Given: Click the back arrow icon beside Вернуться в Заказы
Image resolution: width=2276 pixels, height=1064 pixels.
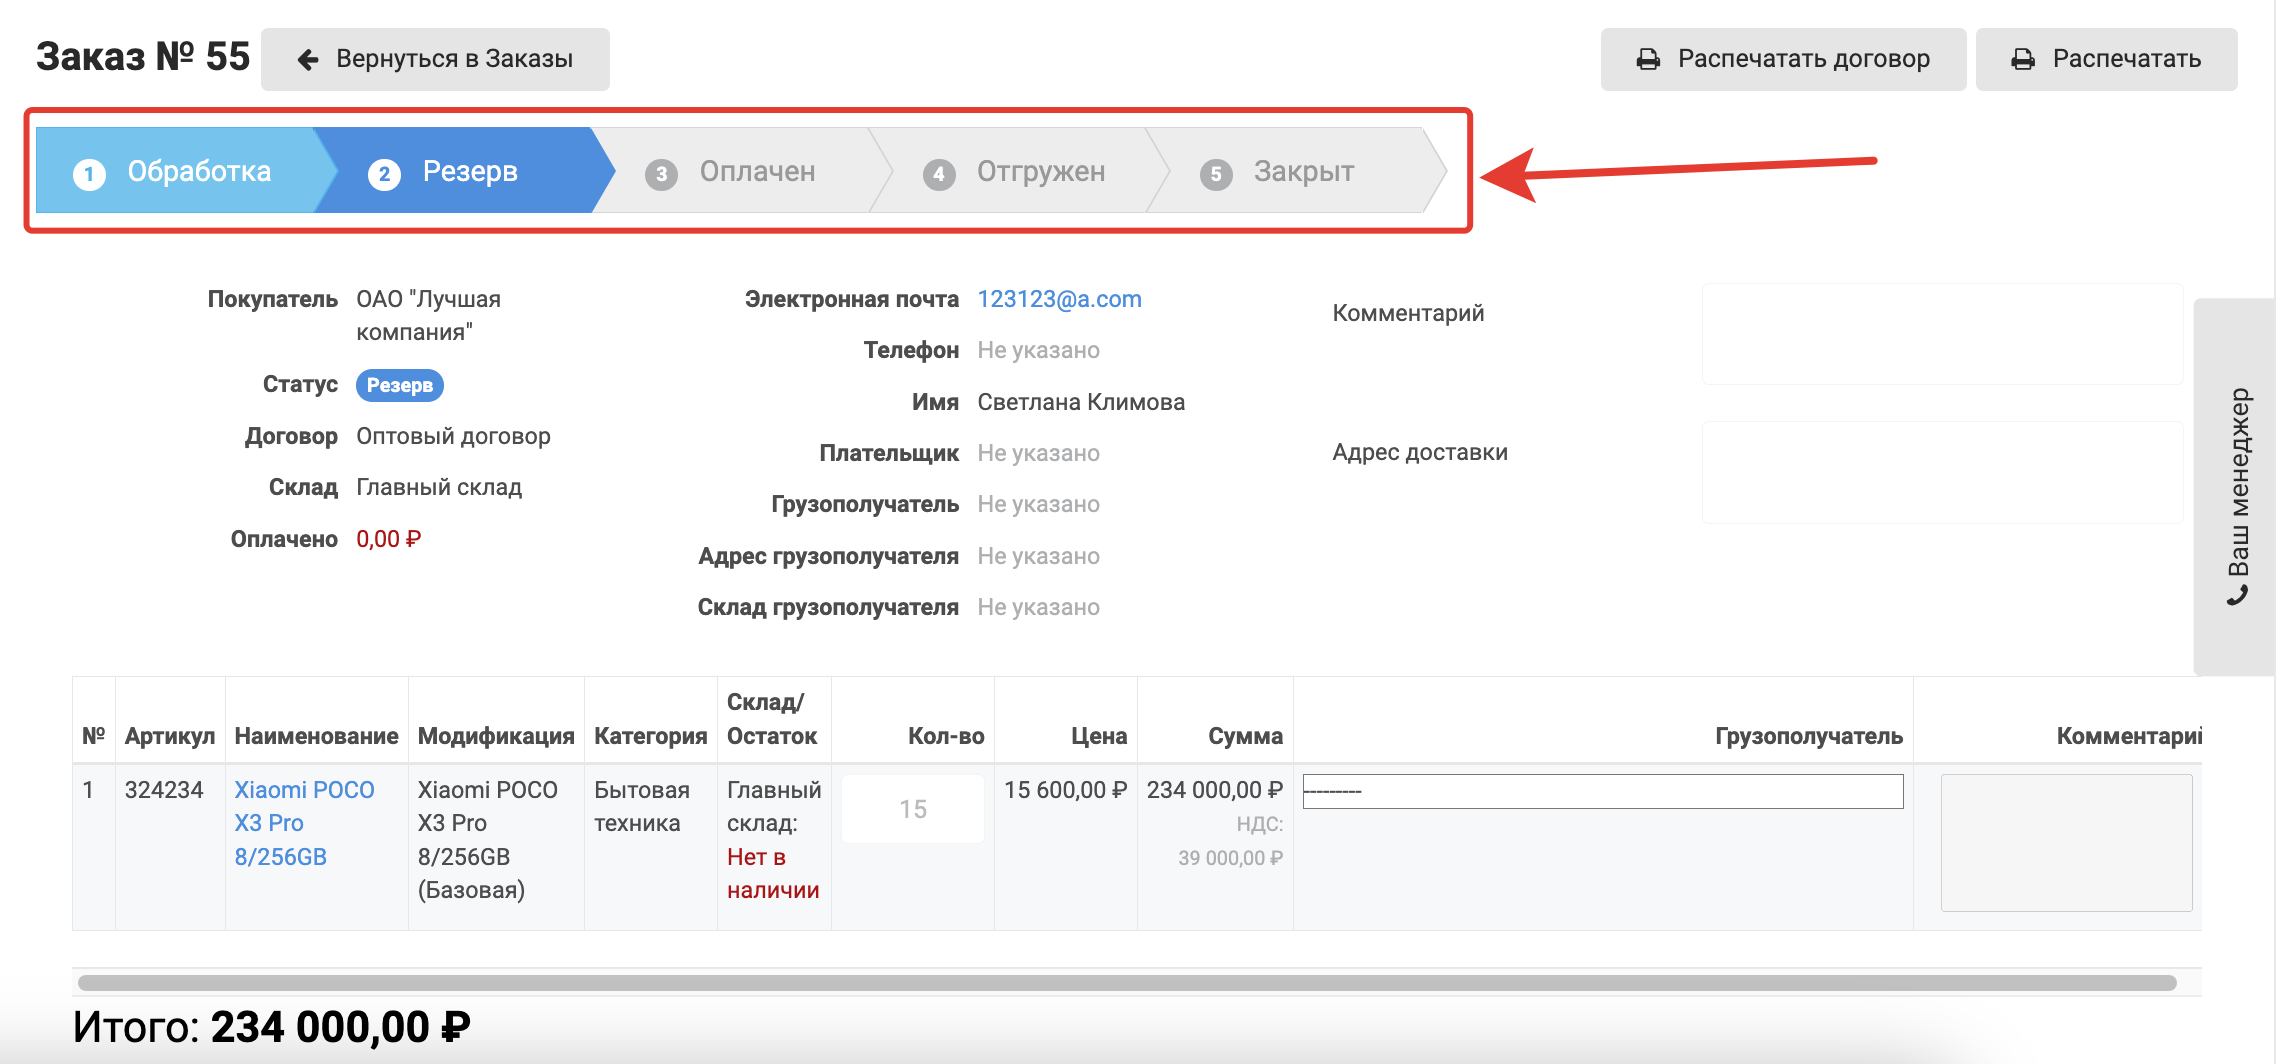Looking at the screenshot, I should pyautogui.click(x=308, y=60).
